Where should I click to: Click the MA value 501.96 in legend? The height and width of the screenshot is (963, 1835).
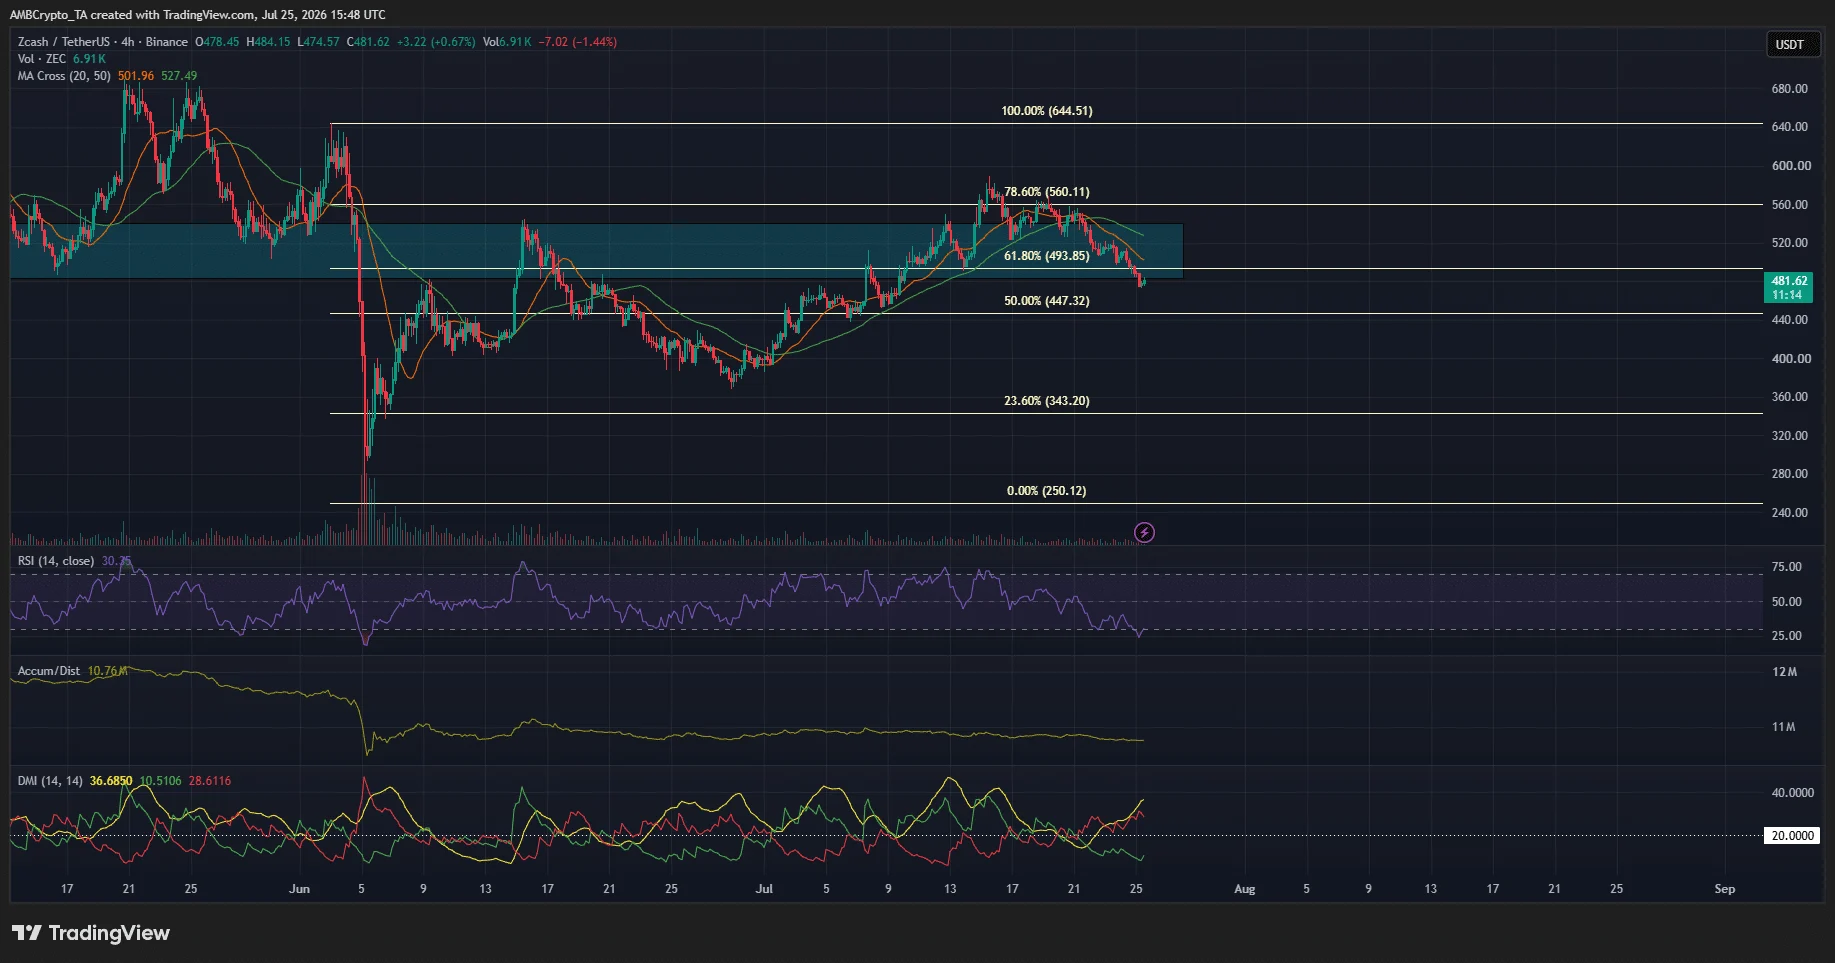pos(136,76)
